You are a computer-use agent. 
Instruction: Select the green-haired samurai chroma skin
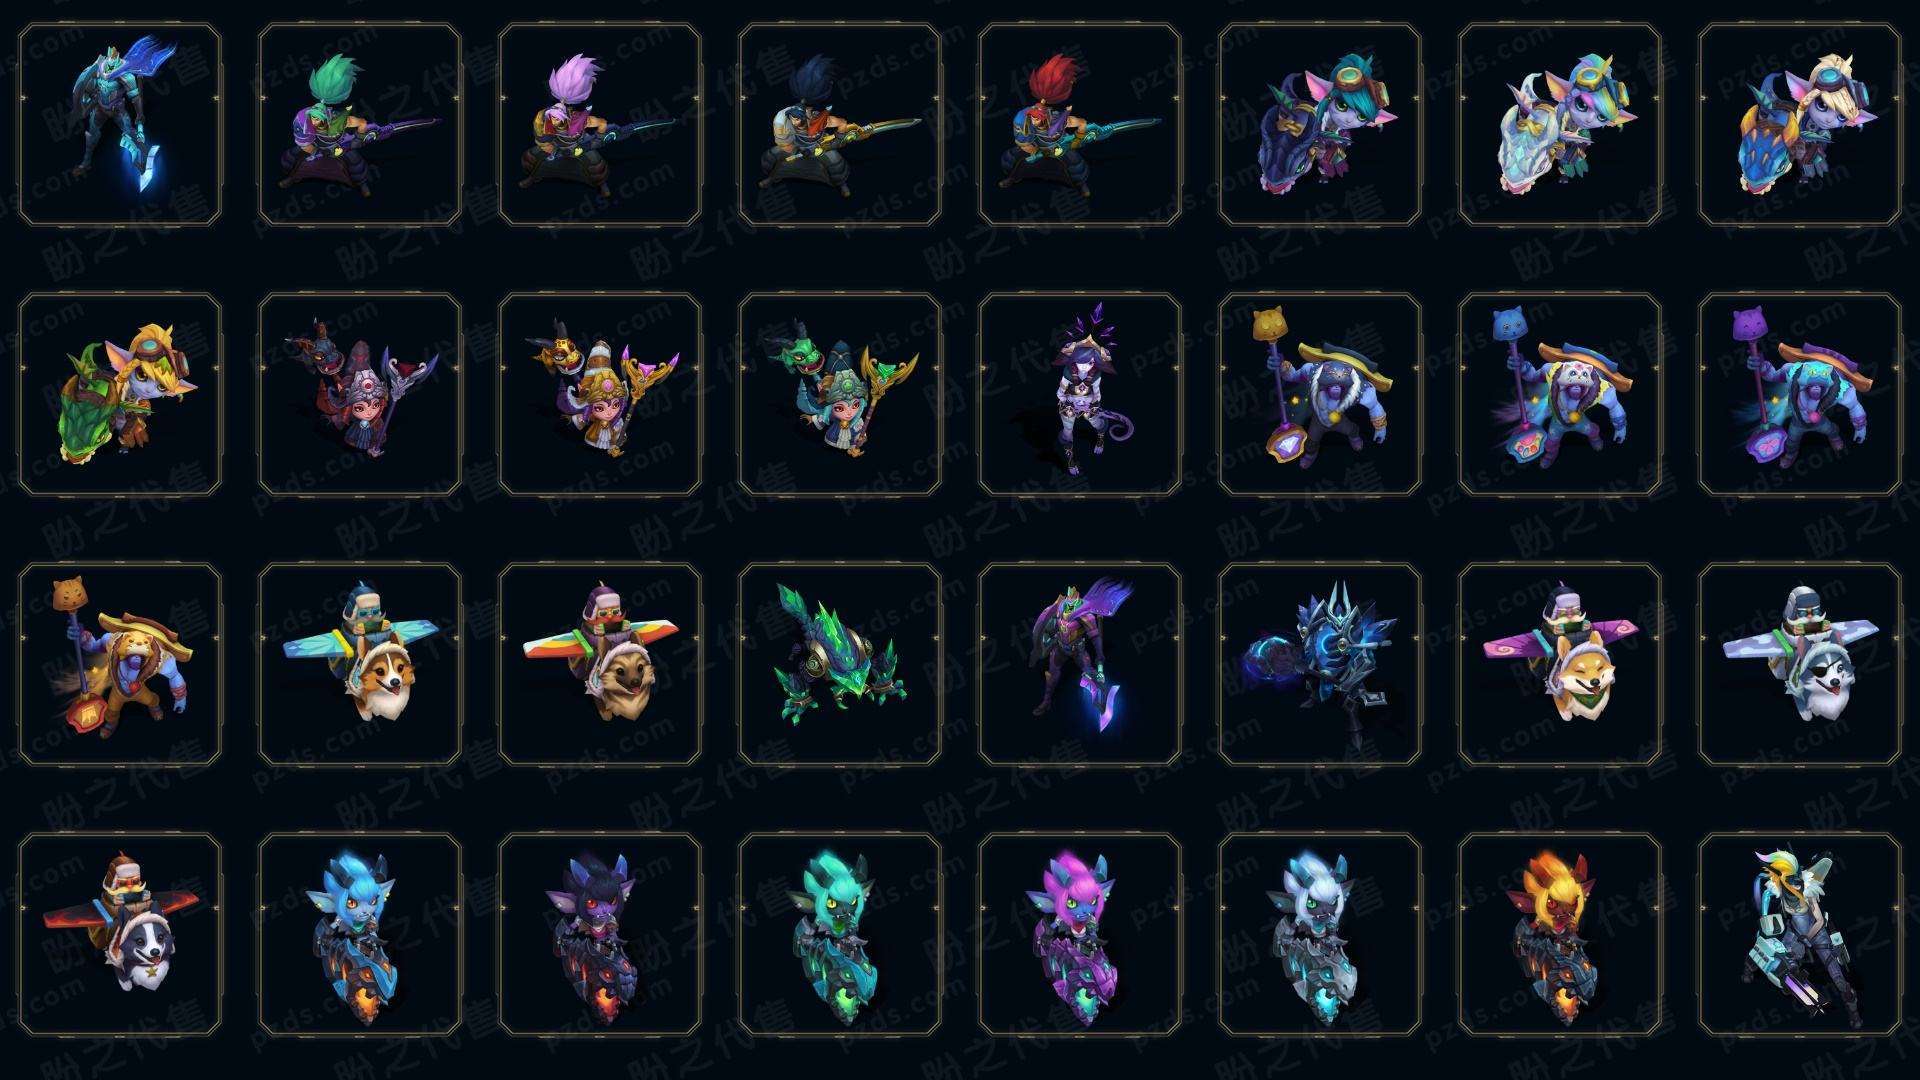[360, 125]
